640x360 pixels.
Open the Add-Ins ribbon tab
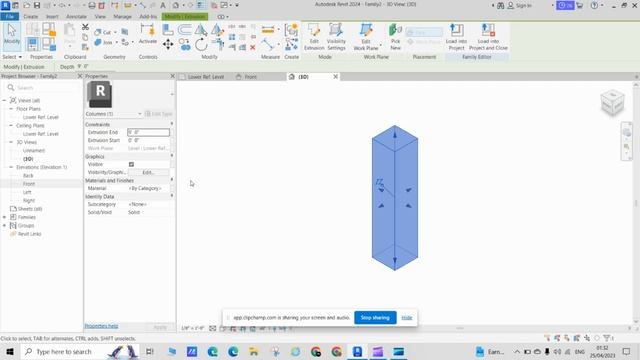(148, 17)
